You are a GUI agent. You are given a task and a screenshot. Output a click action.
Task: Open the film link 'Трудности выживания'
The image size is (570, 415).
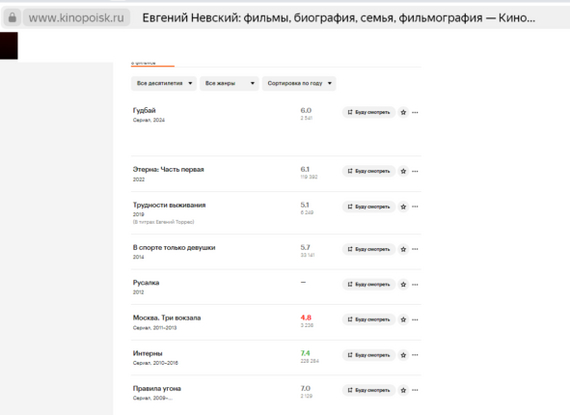click(x=169, y=205)
